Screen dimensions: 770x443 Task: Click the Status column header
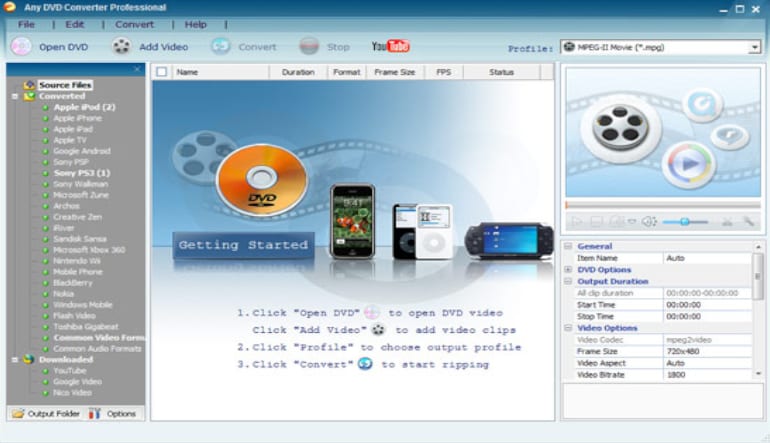click(x=501, y=72)
